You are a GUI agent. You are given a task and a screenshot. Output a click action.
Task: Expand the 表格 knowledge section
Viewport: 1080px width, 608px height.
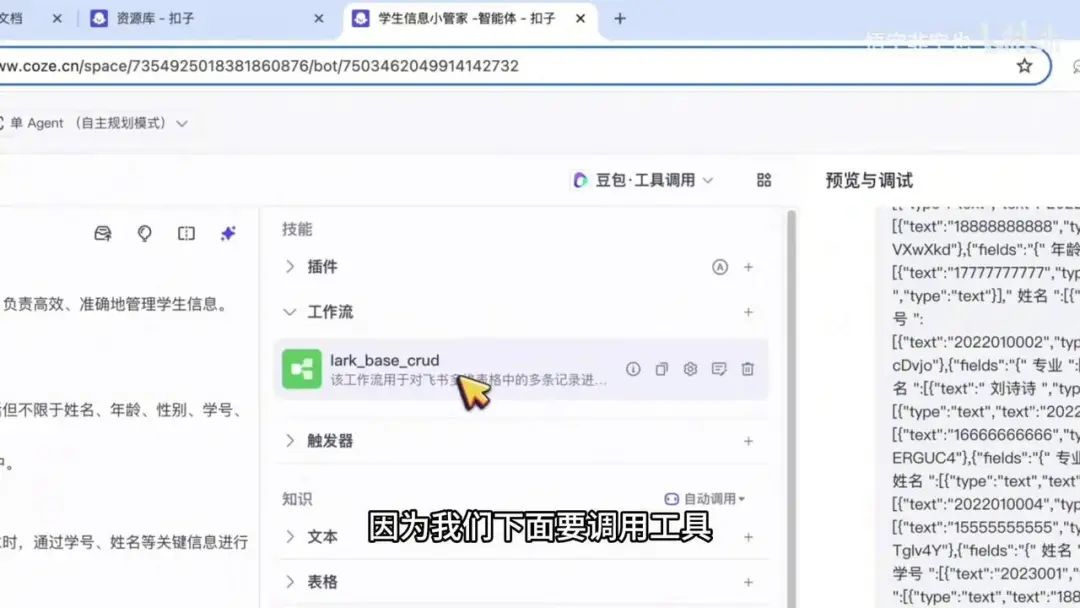(290, 582)
